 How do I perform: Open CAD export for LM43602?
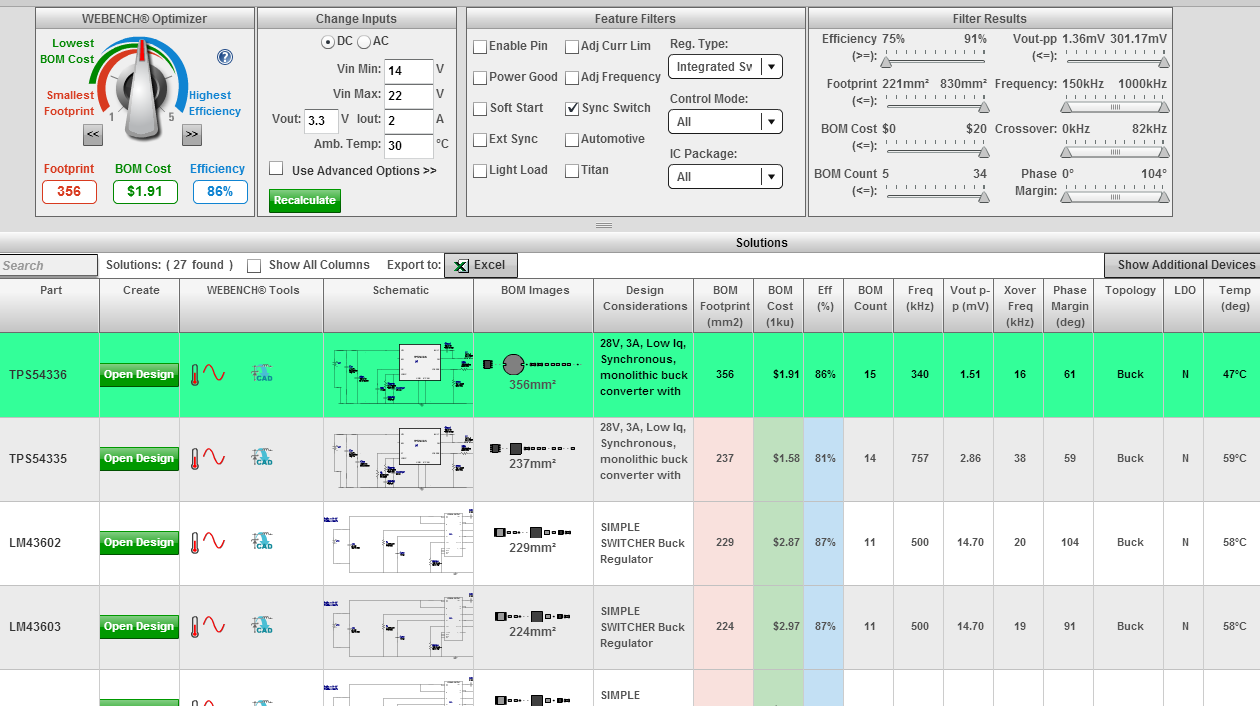click(263, 542)
